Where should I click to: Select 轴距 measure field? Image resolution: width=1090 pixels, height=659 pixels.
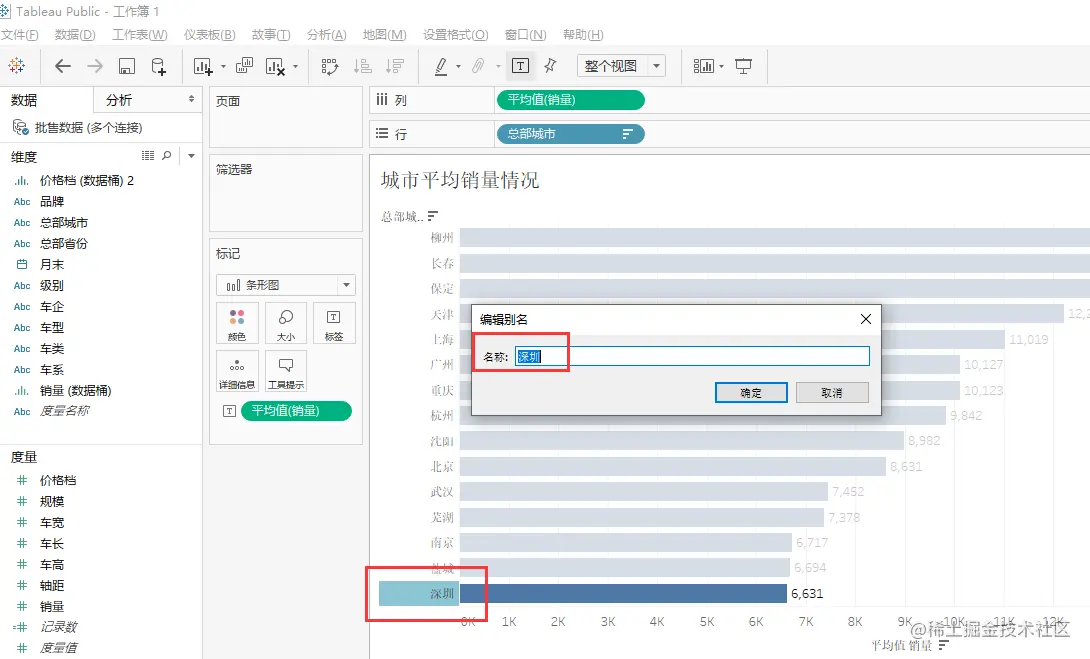coord(52,586)
